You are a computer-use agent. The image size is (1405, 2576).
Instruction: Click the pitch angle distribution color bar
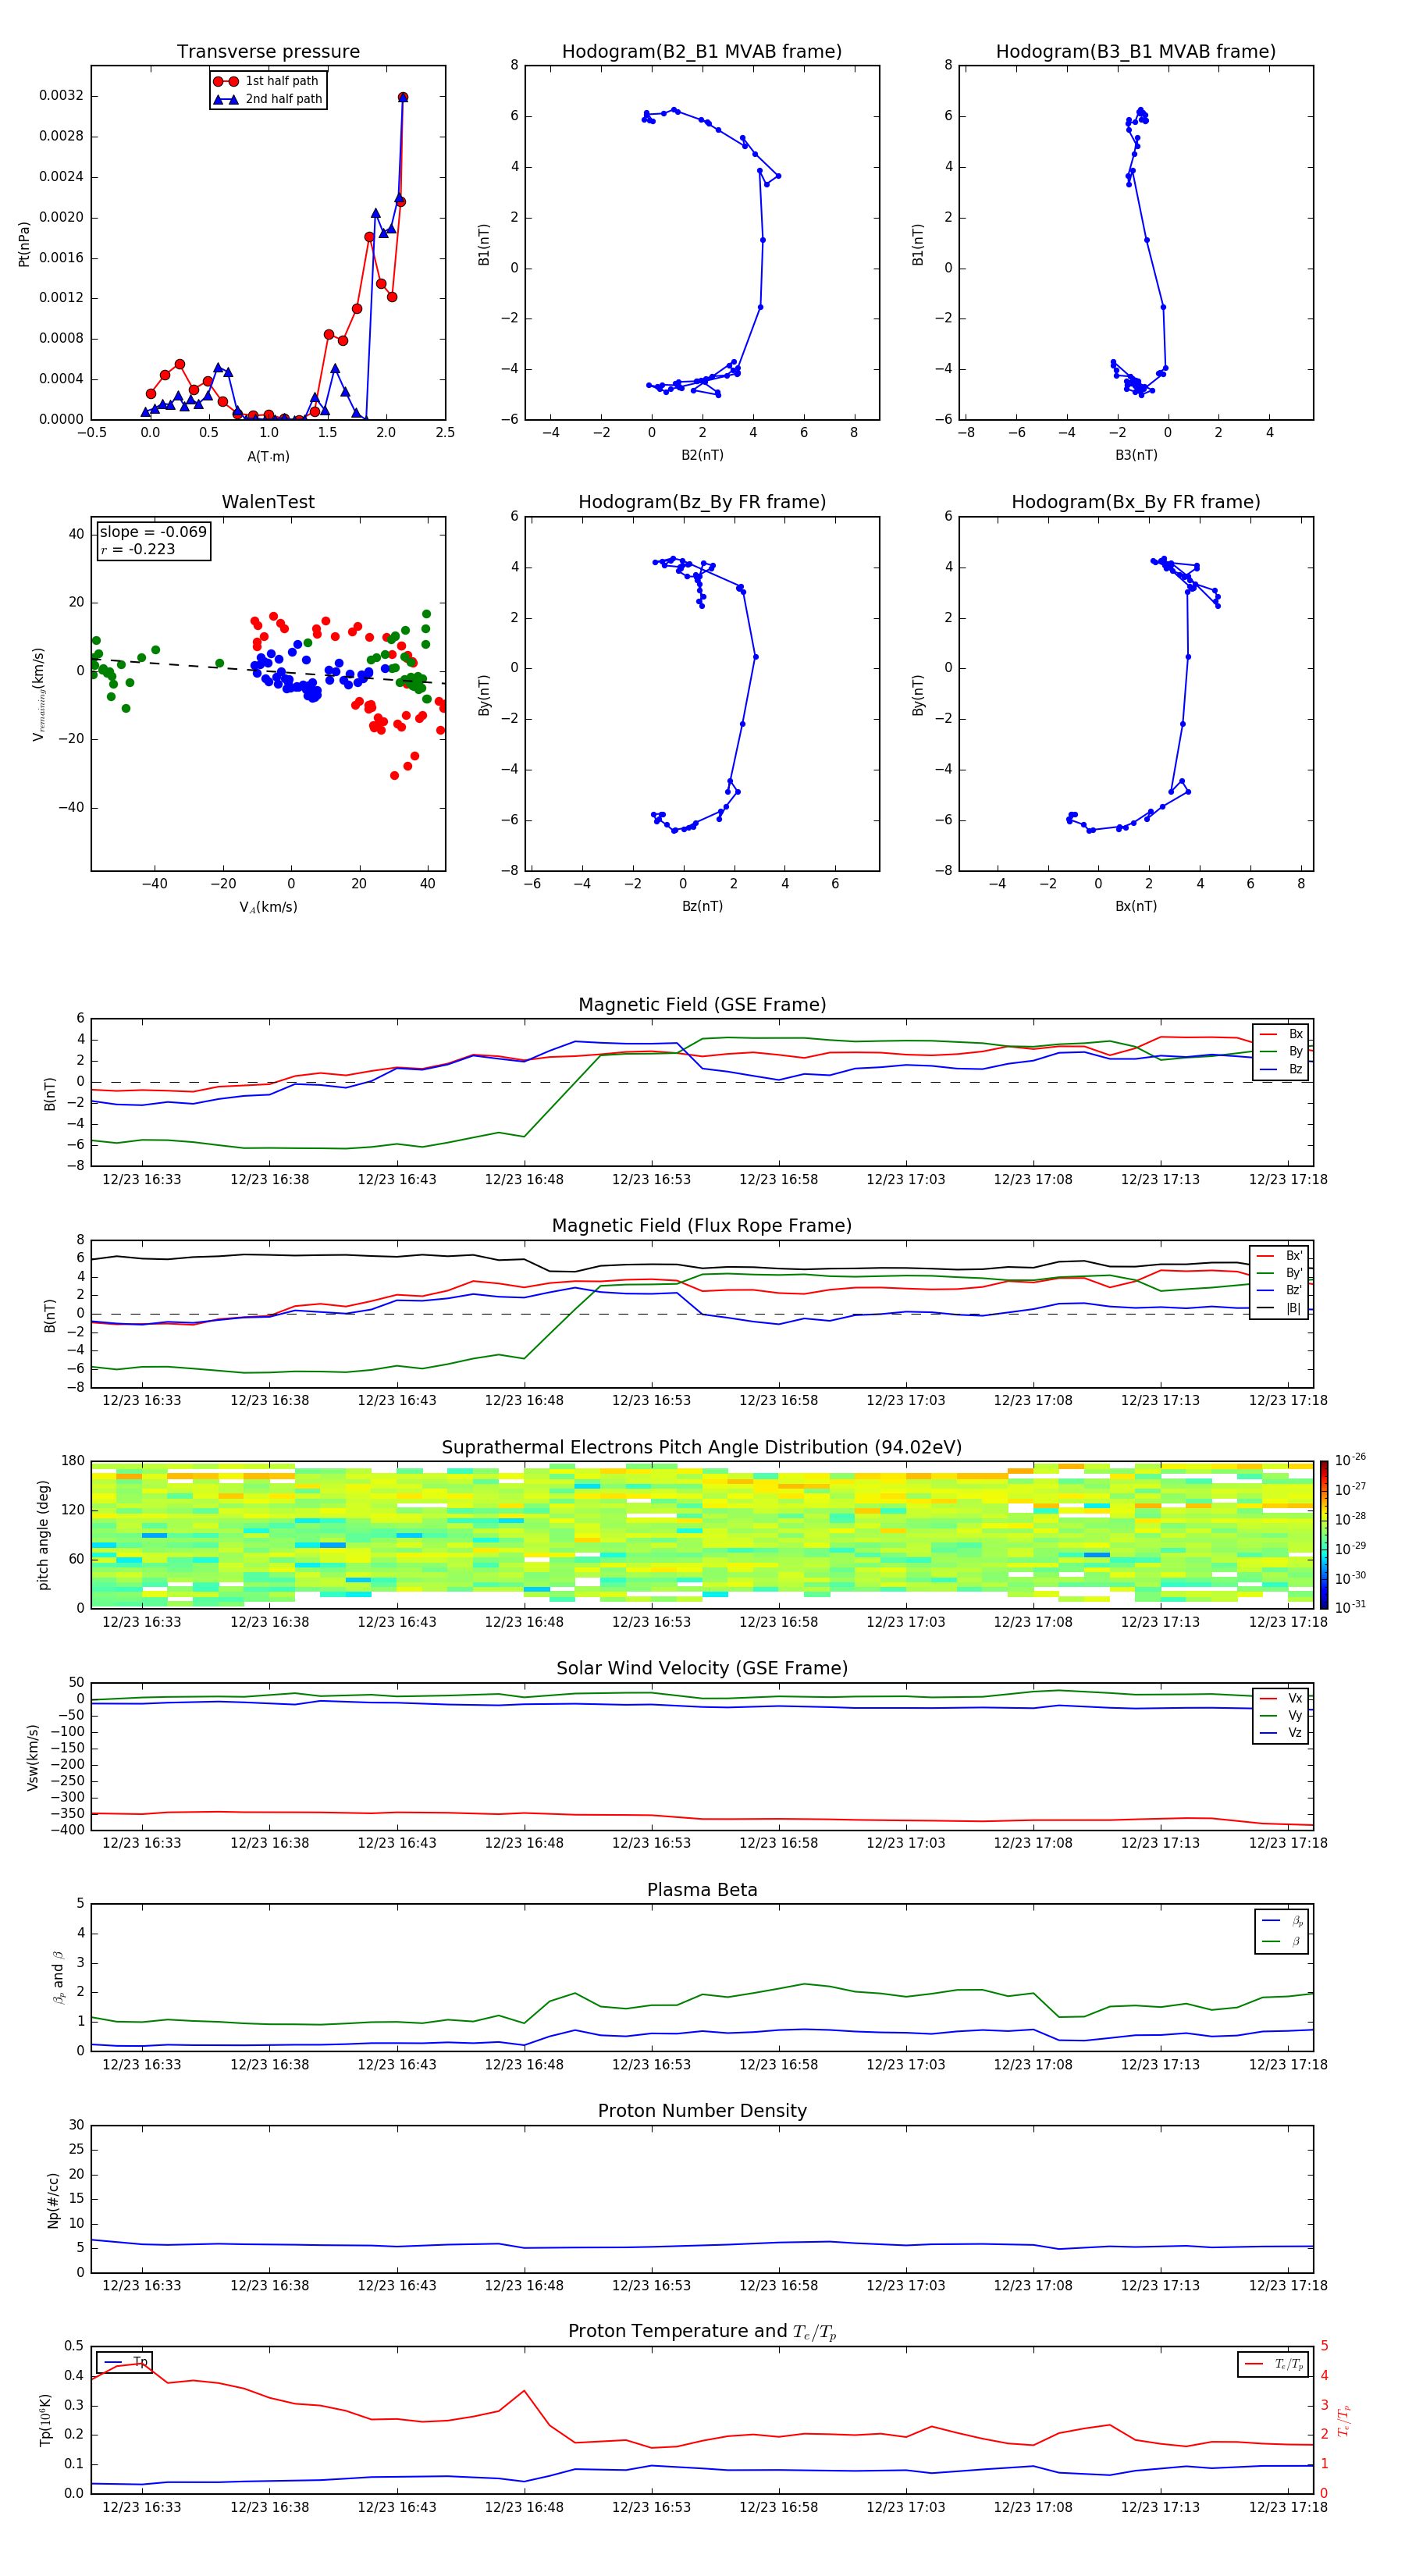[1324, 1535]
